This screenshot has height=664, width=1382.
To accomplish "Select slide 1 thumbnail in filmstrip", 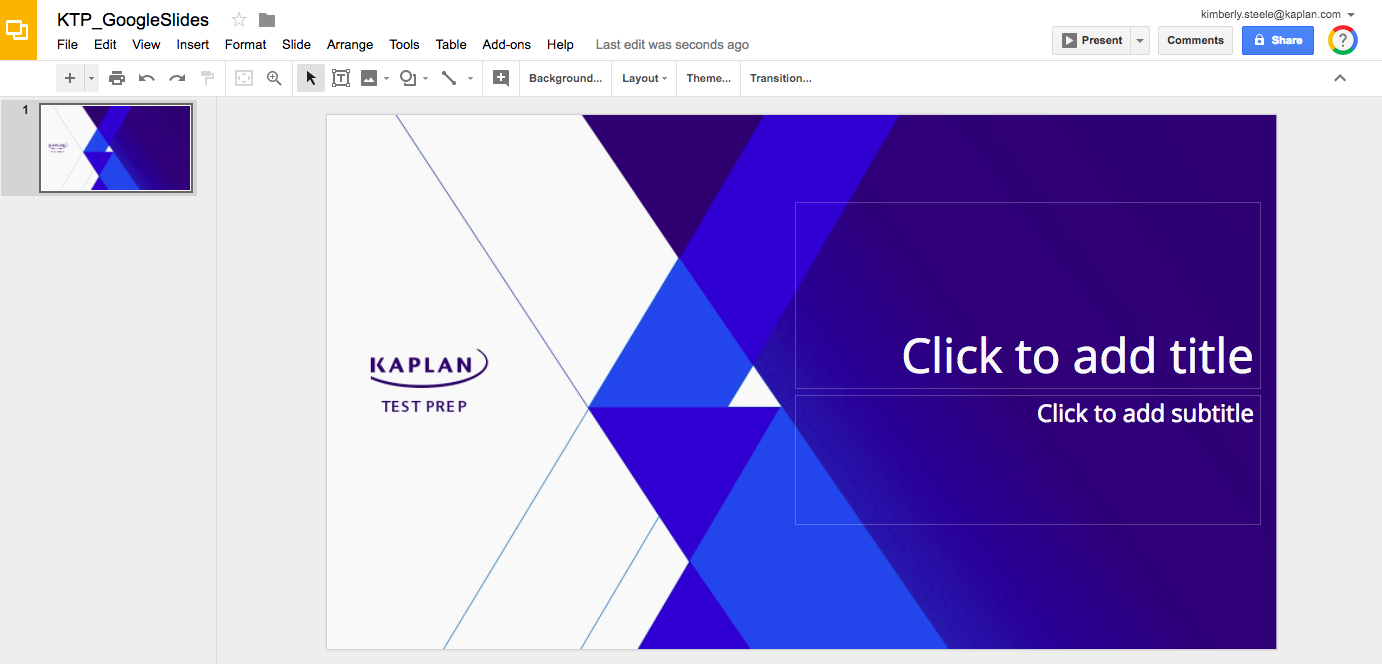I will [x=115, y=148].
